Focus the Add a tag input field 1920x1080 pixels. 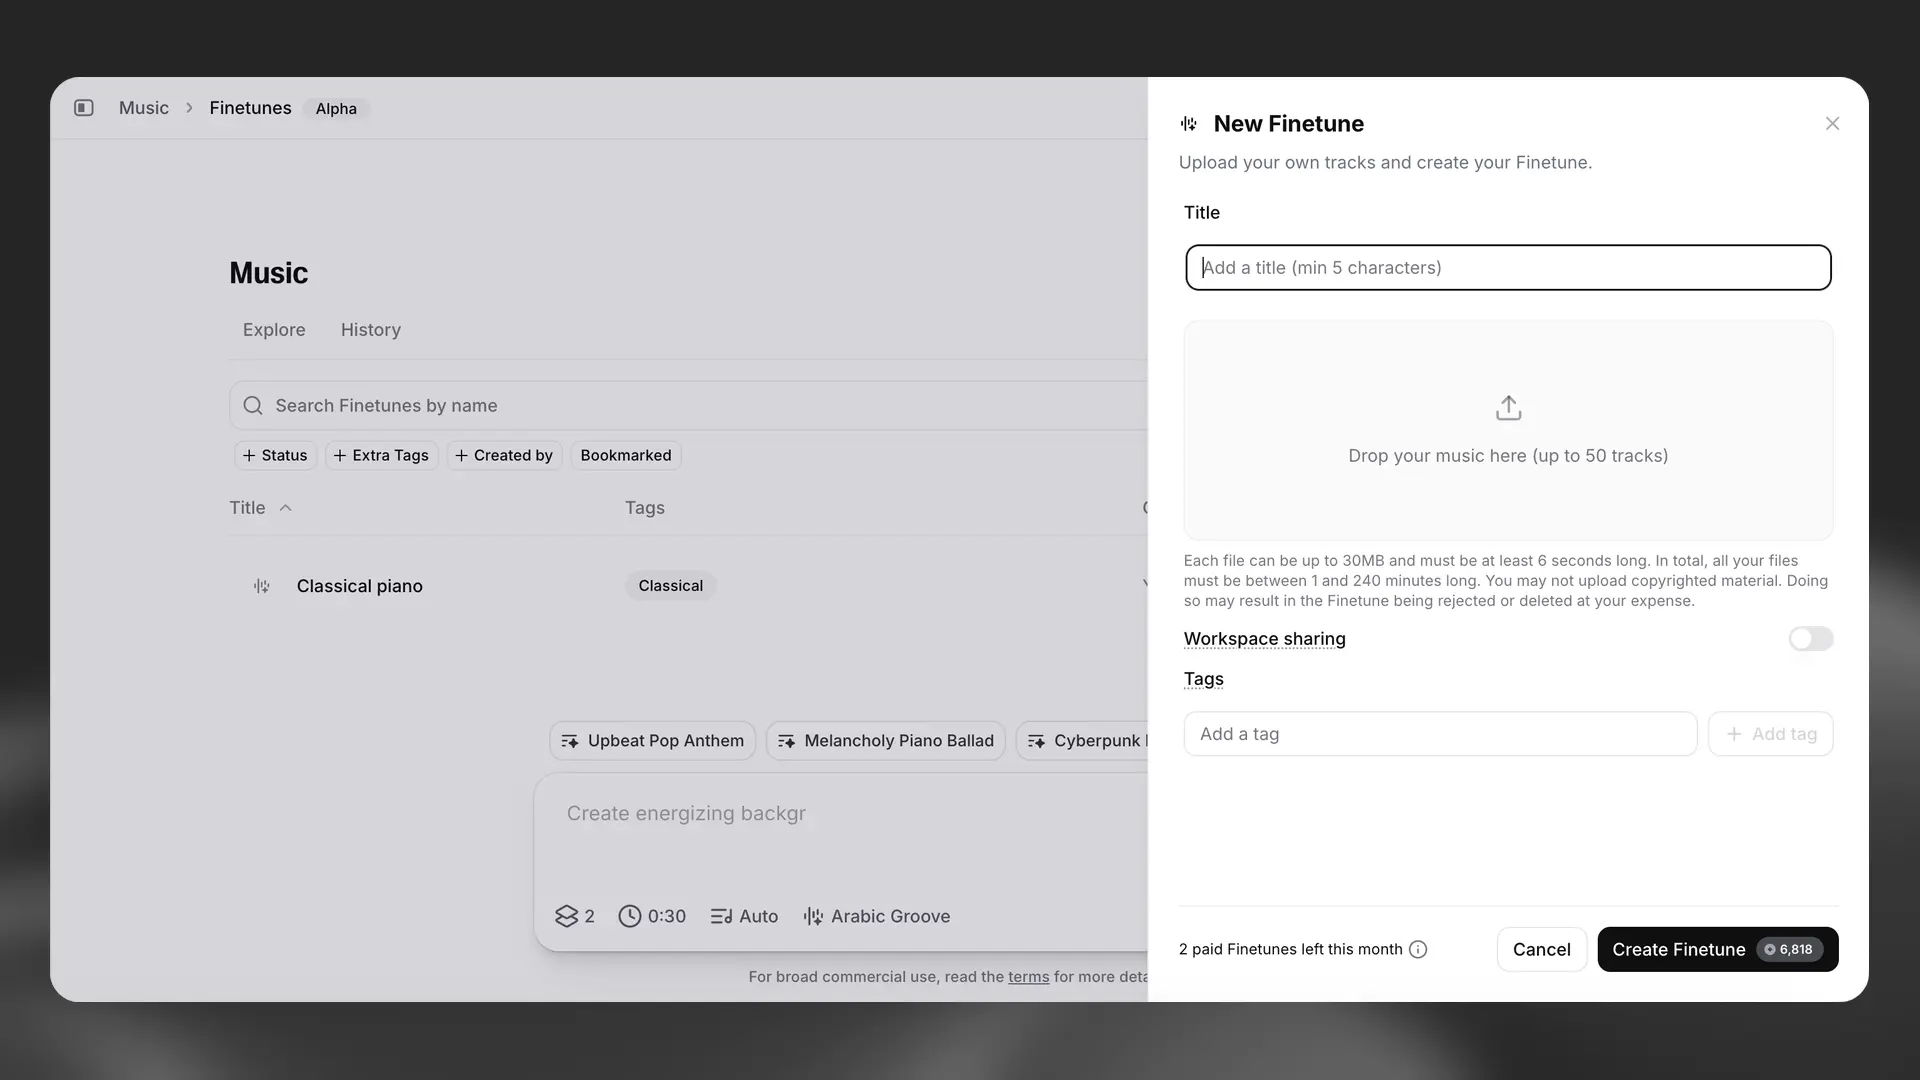(x=1440, y=734)
